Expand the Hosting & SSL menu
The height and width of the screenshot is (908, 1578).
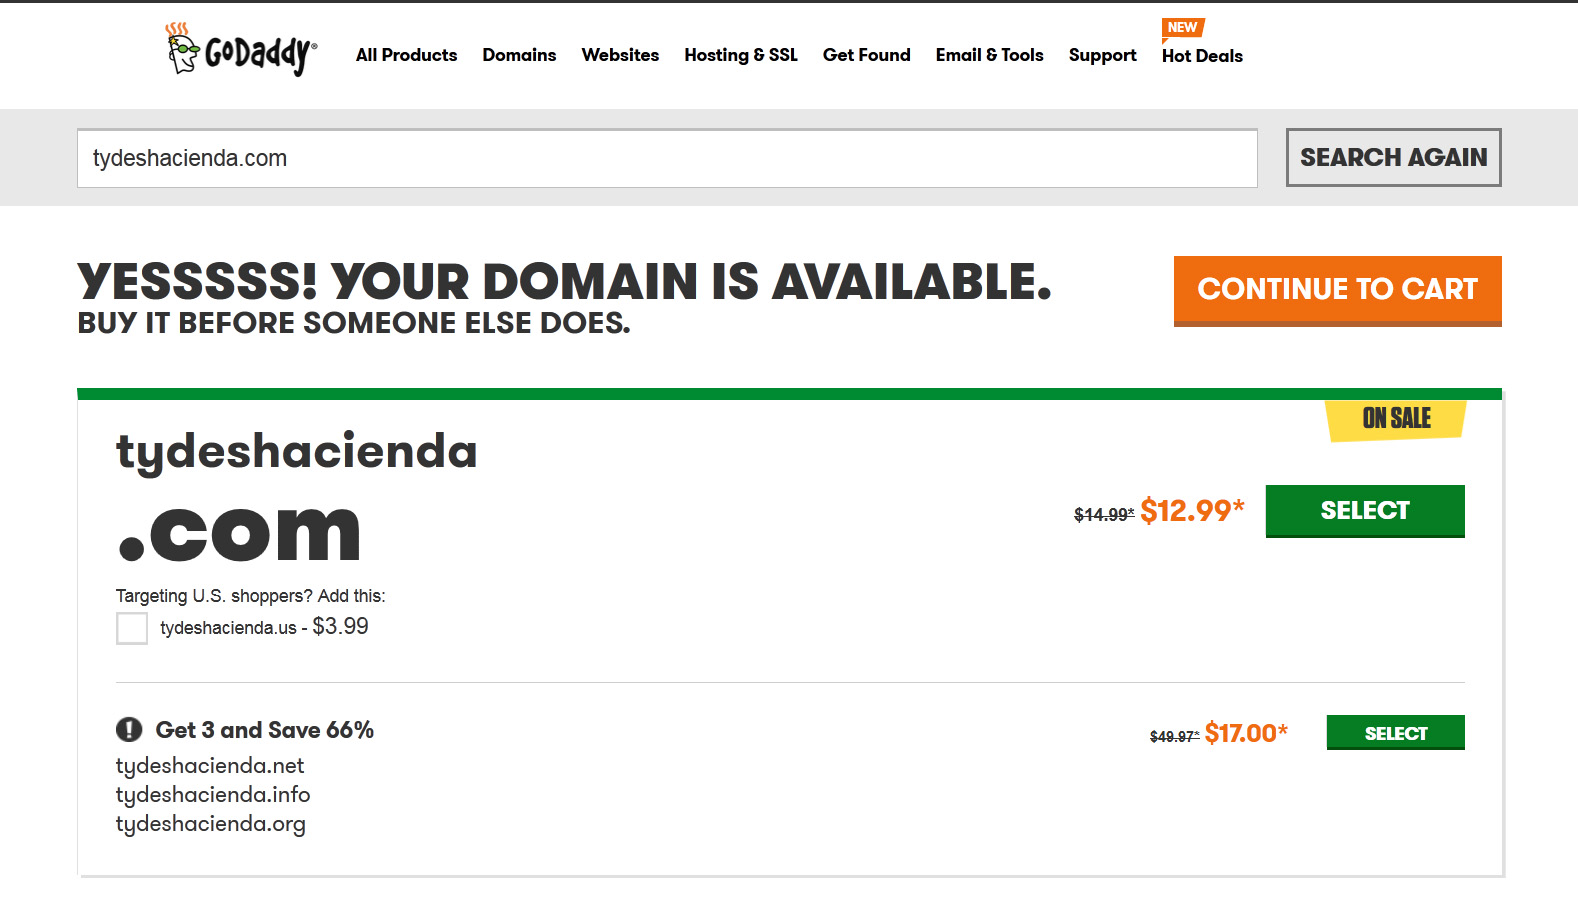pyautogui.click(x=741, y=55)
